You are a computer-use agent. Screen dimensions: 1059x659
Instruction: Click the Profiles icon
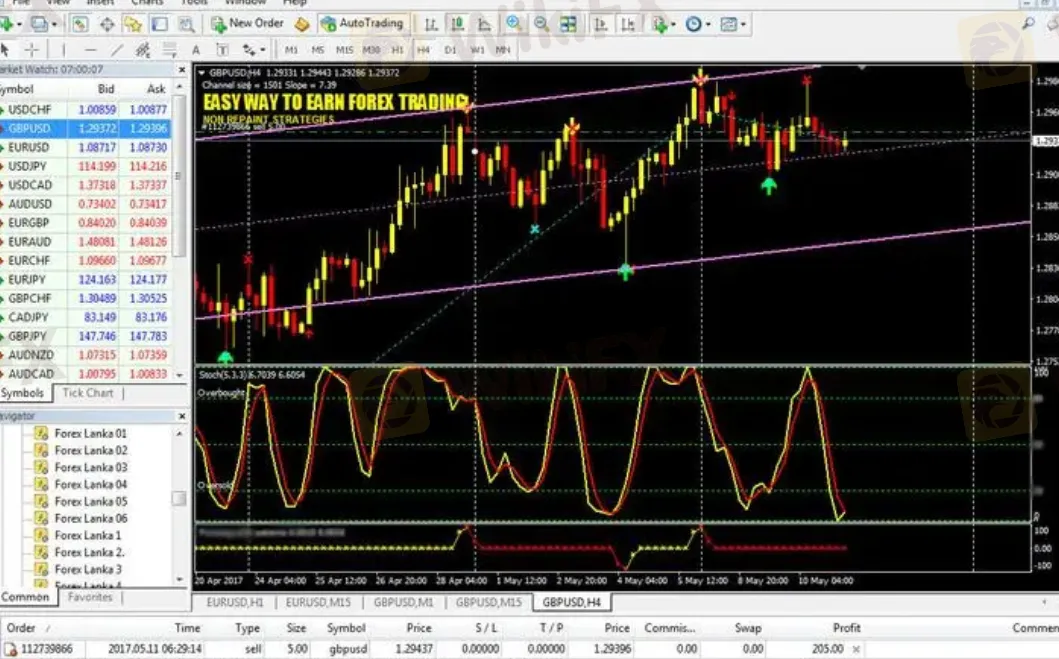point(39,25)
